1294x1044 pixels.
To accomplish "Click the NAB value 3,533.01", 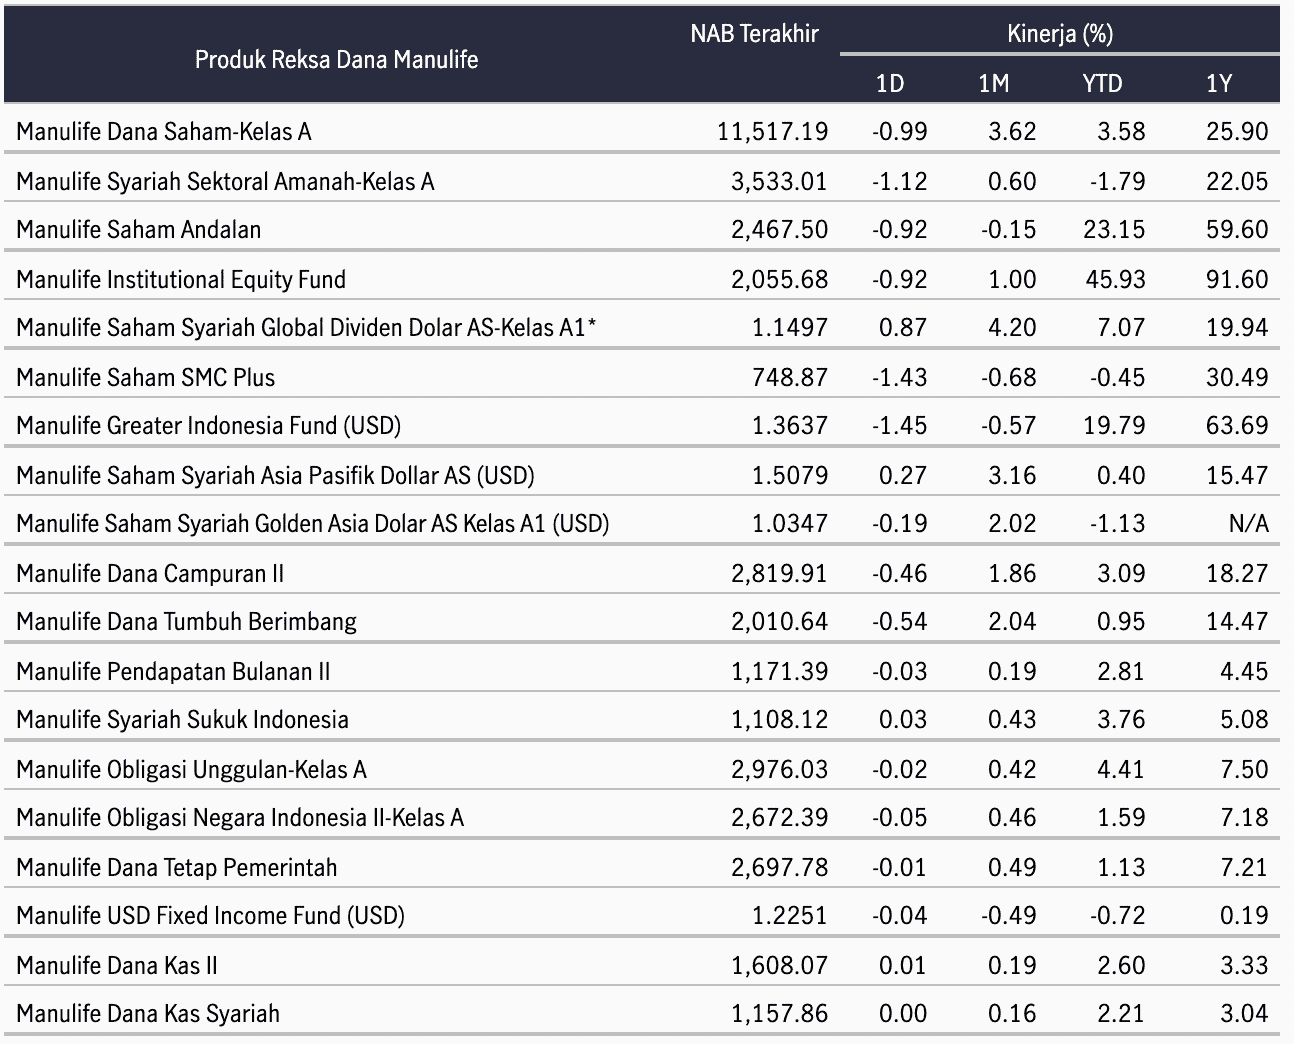I will pos(780,181).
